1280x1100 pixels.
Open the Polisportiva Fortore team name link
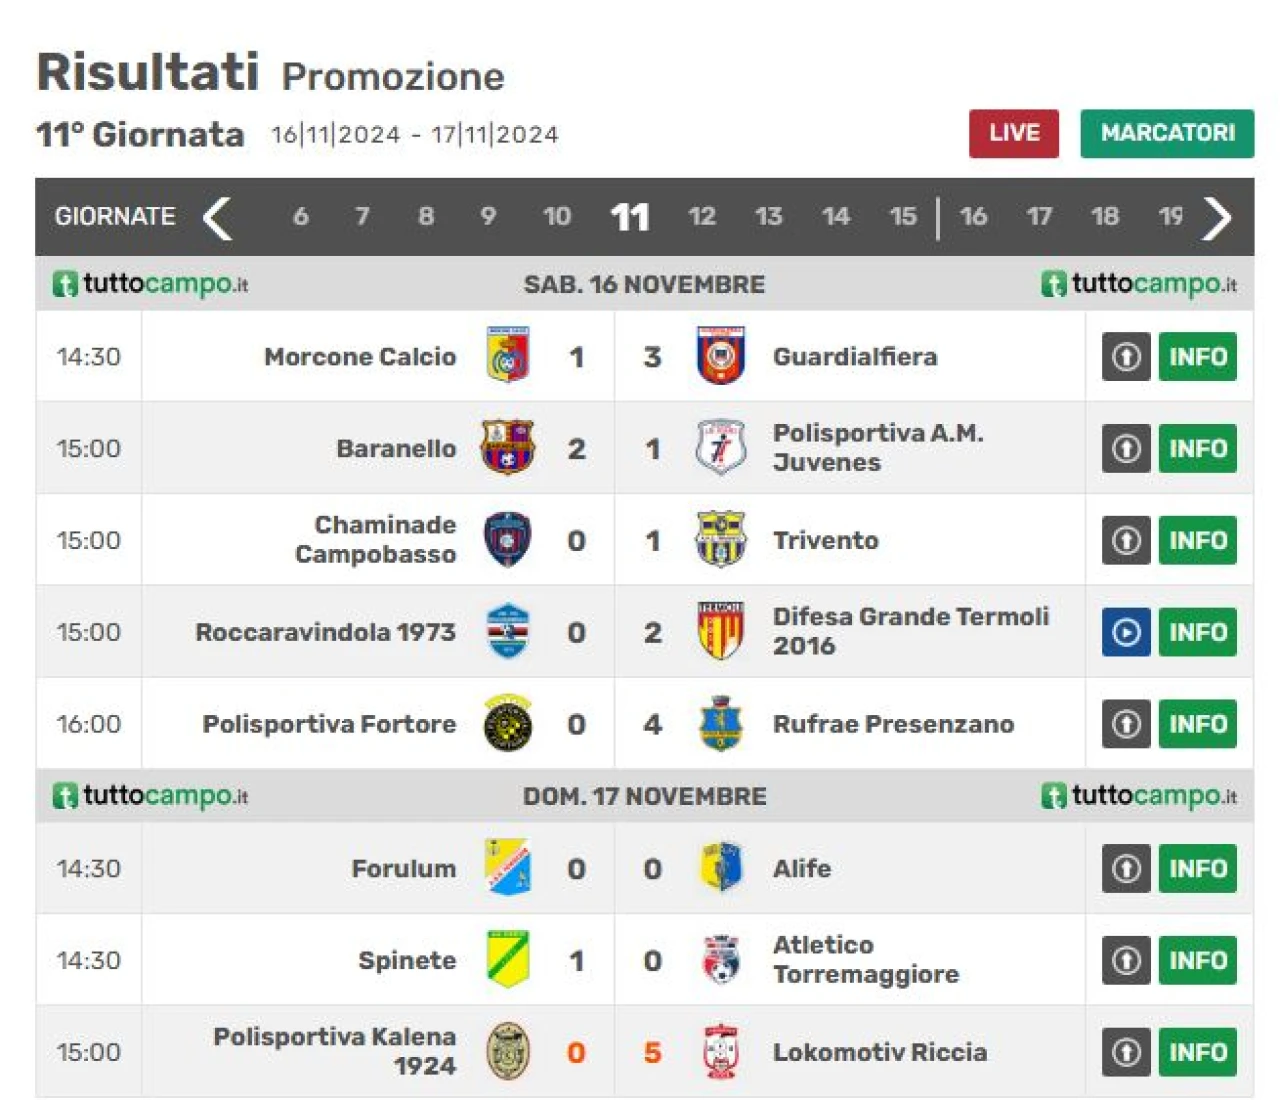pyautogui.click(x=329, y=724)
